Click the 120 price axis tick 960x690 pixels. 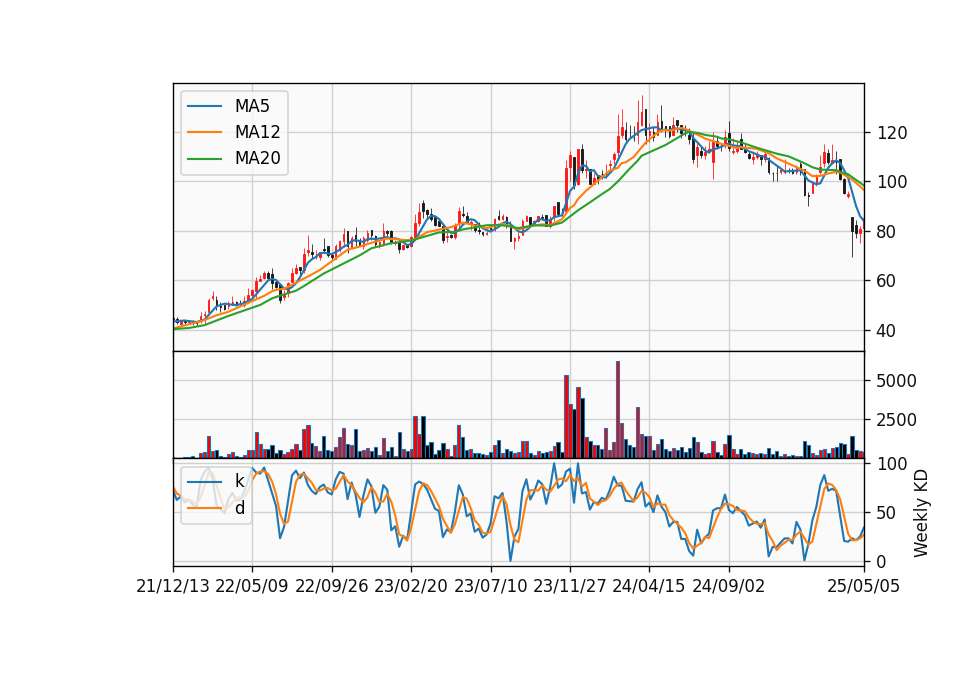892,133
